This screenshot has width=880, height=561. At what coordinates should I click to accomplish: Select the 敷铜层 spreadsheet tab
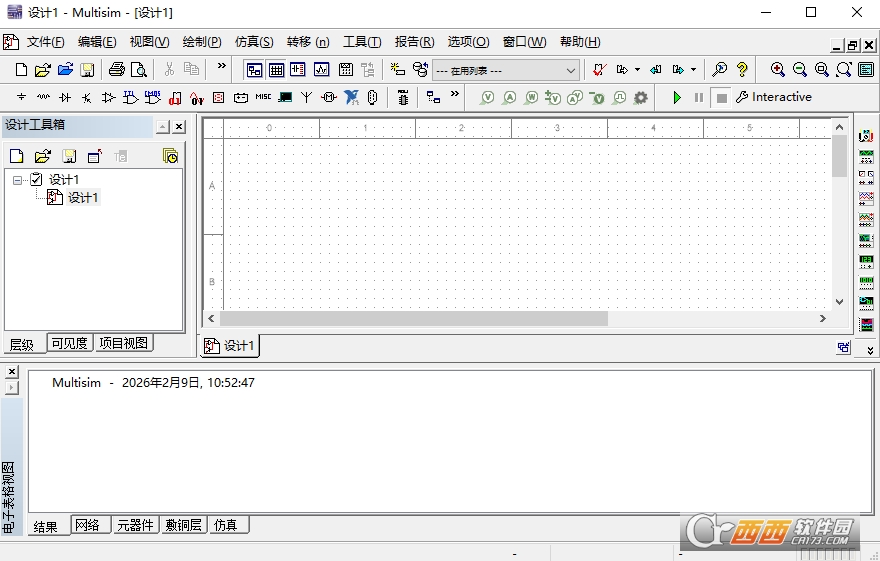(184, 525)
